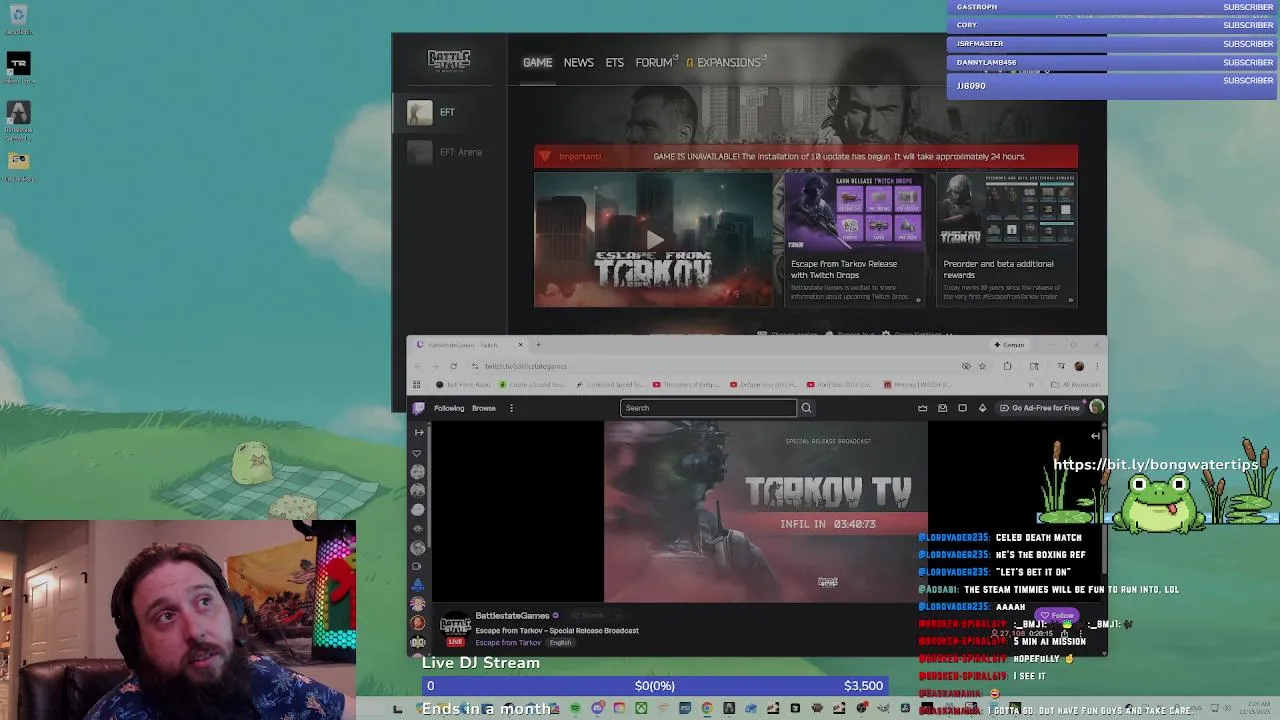
Task: Open Twitch user avatar menu
Action: pyautogui.click(x=1096, y=407)
